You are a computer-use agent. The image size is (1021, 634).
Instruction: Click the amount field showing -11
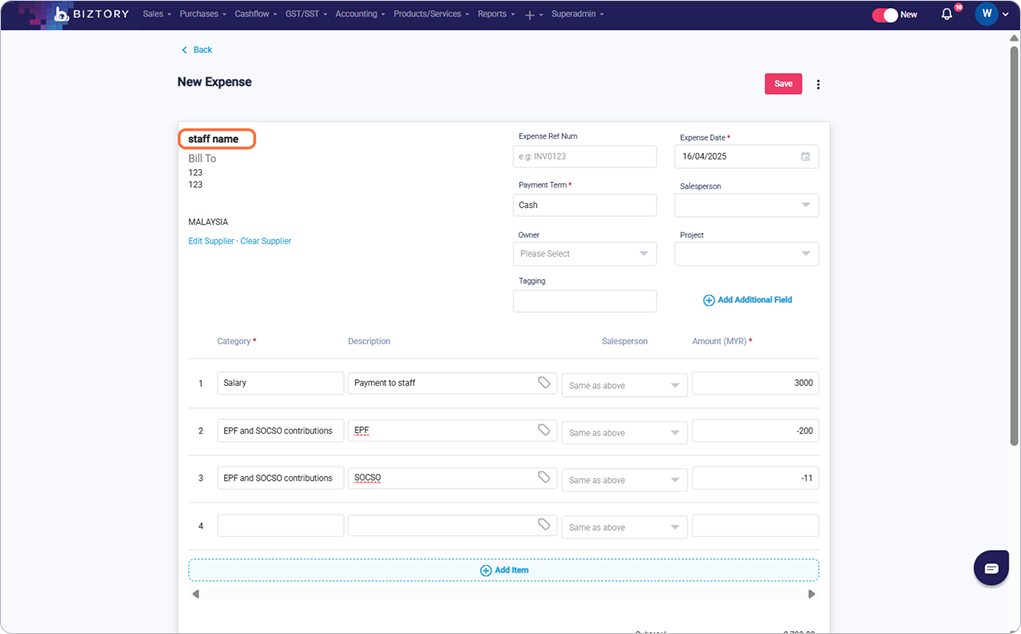tap(755, 478)
